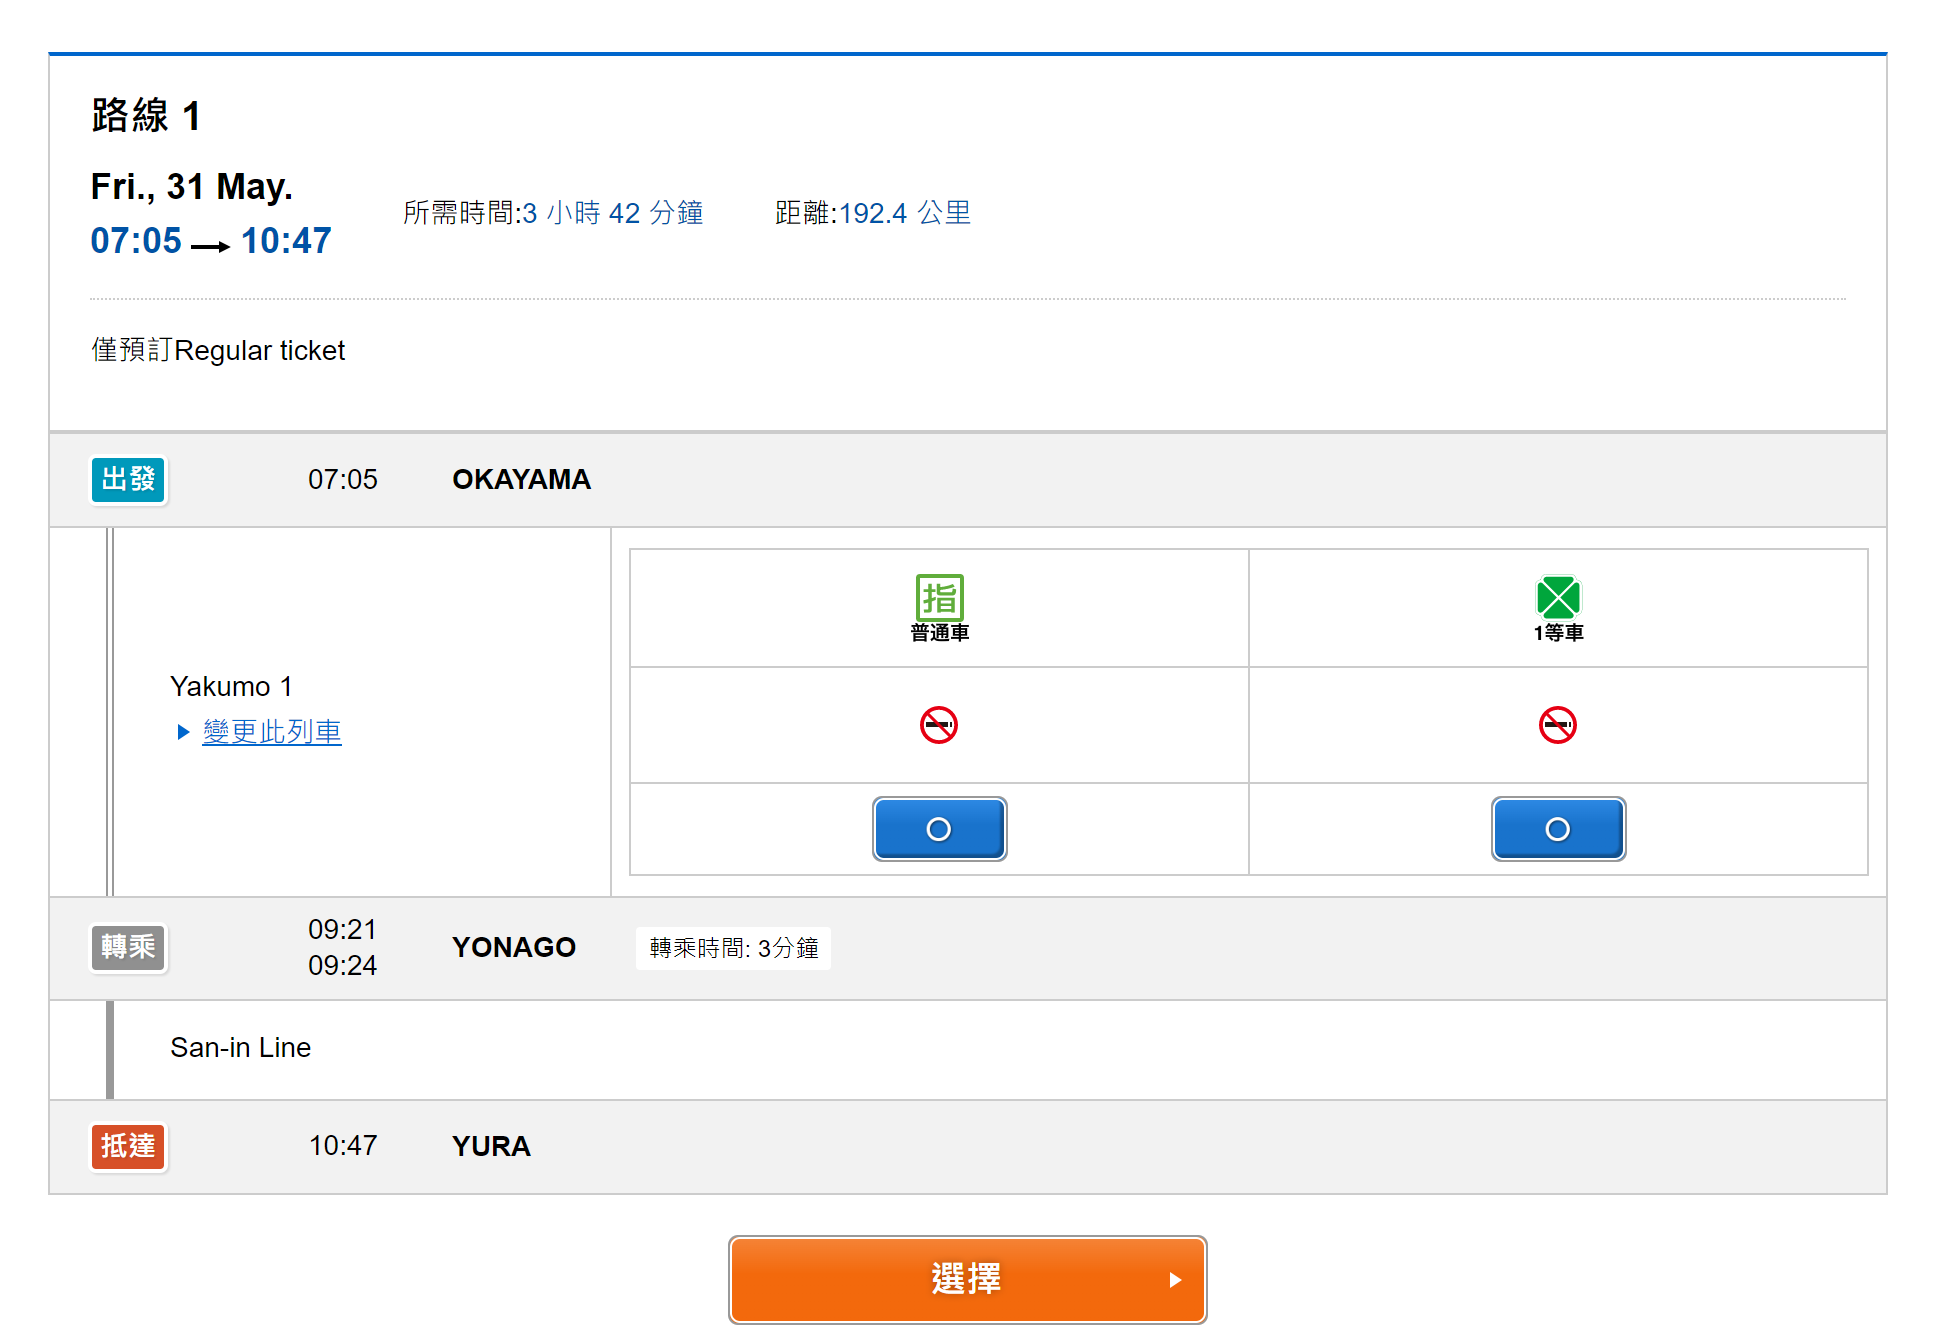
Task: Click the 轉乘時間: 3分鐘 label
Action: (733, 948)
